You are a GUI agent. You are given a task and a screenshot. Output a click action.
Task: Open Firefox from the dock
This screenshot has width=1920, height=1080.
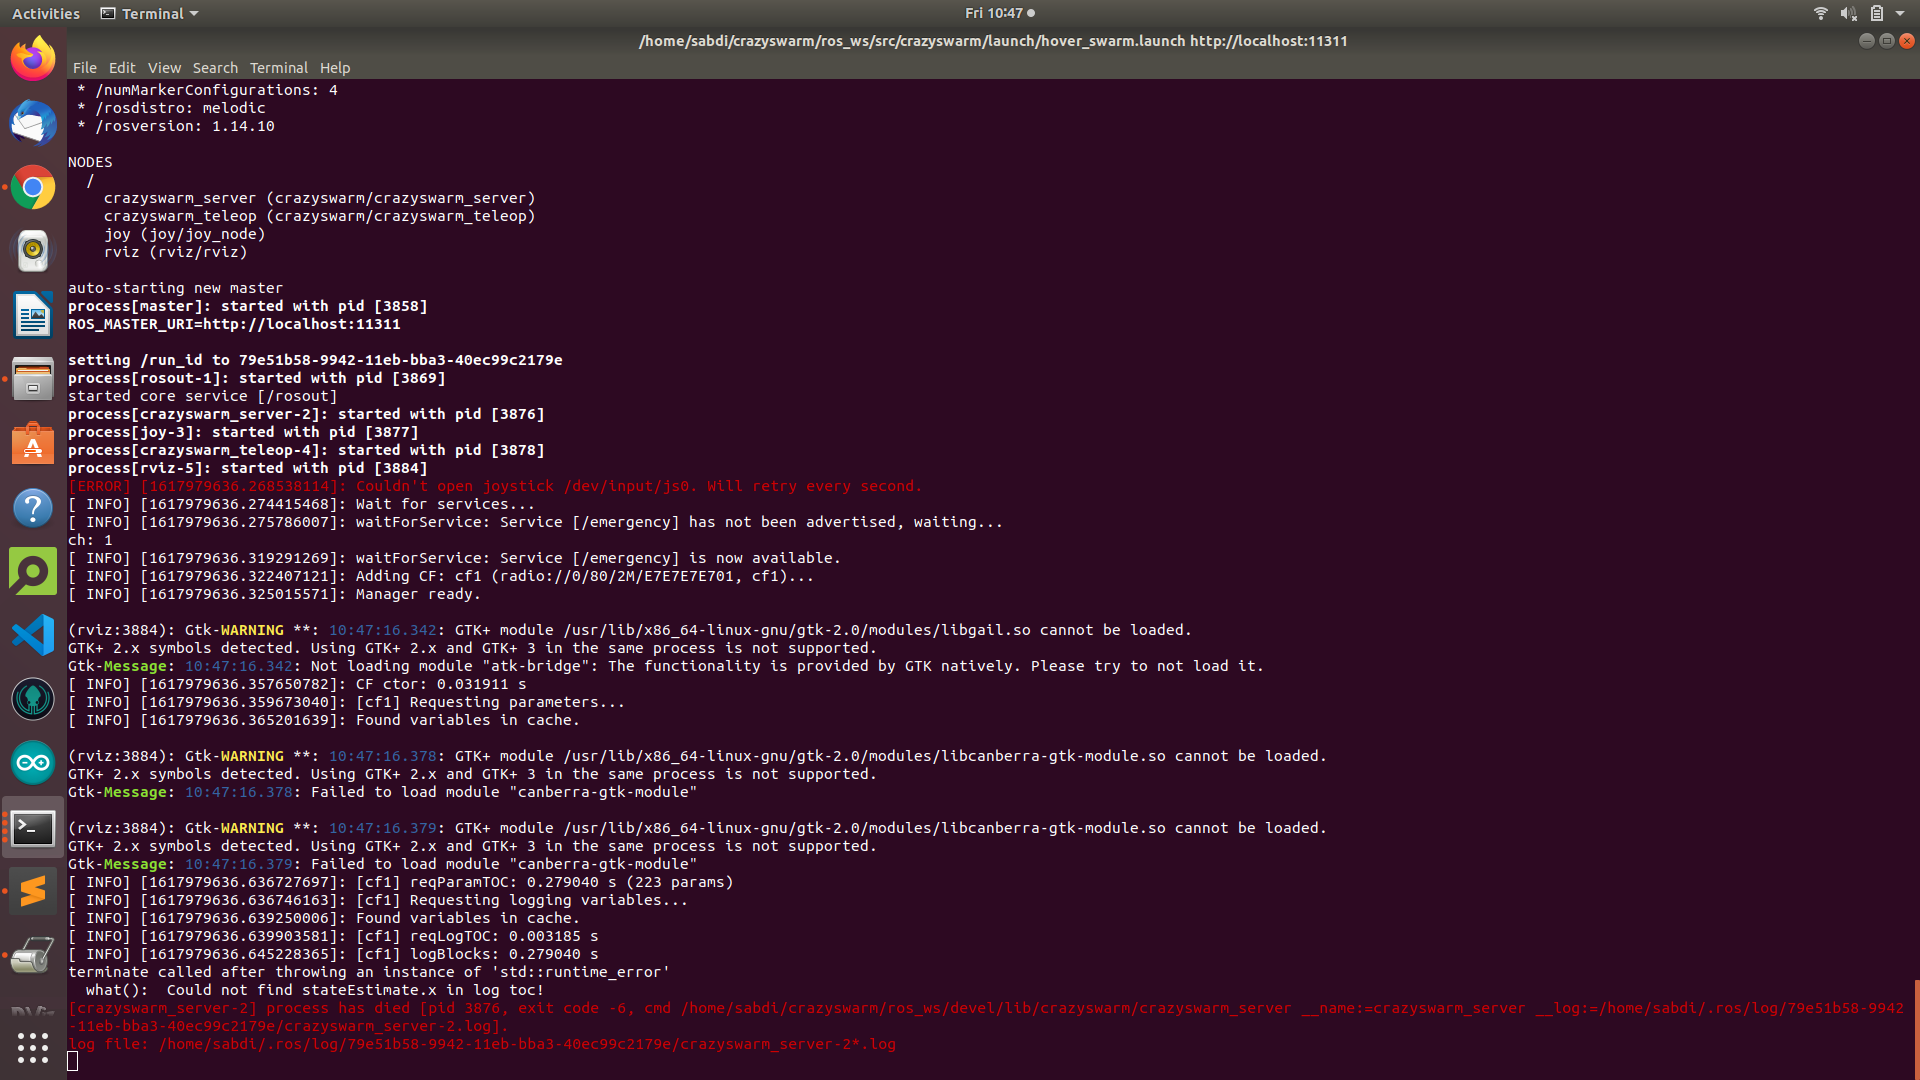(x=33, y=59)
